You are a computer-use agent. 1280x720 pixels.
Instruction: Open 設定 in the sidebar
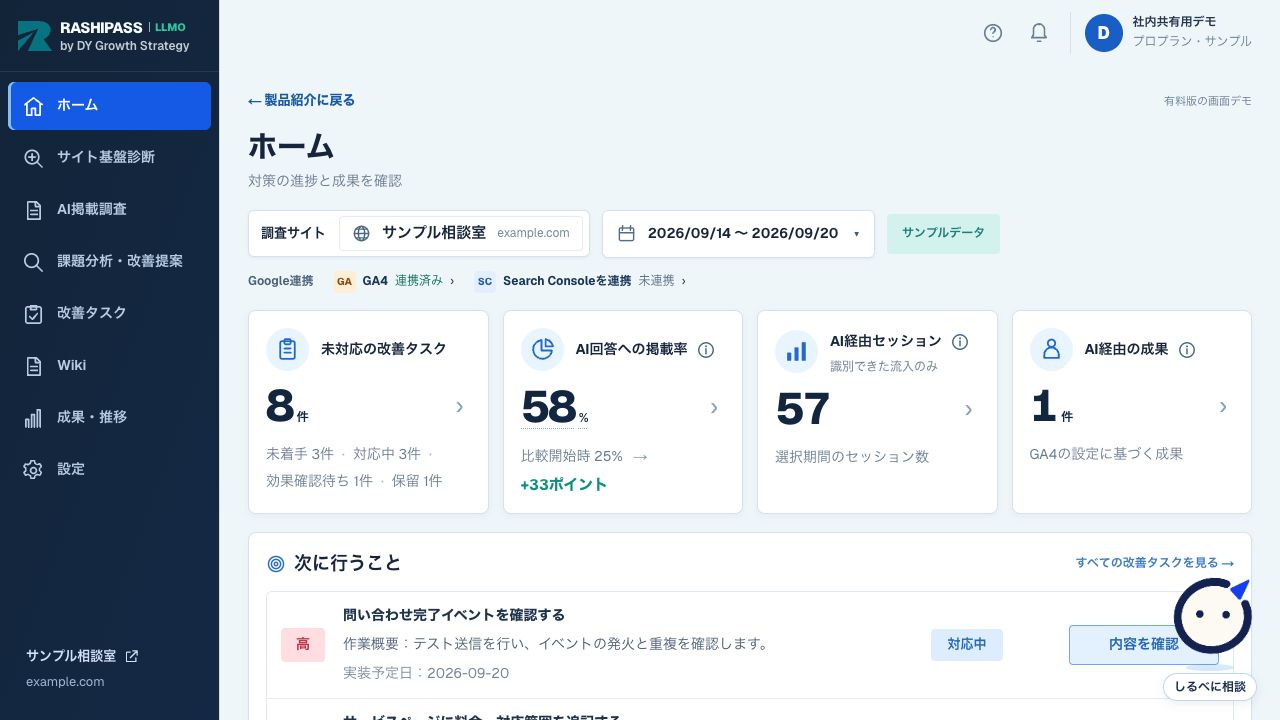(110, 470)
